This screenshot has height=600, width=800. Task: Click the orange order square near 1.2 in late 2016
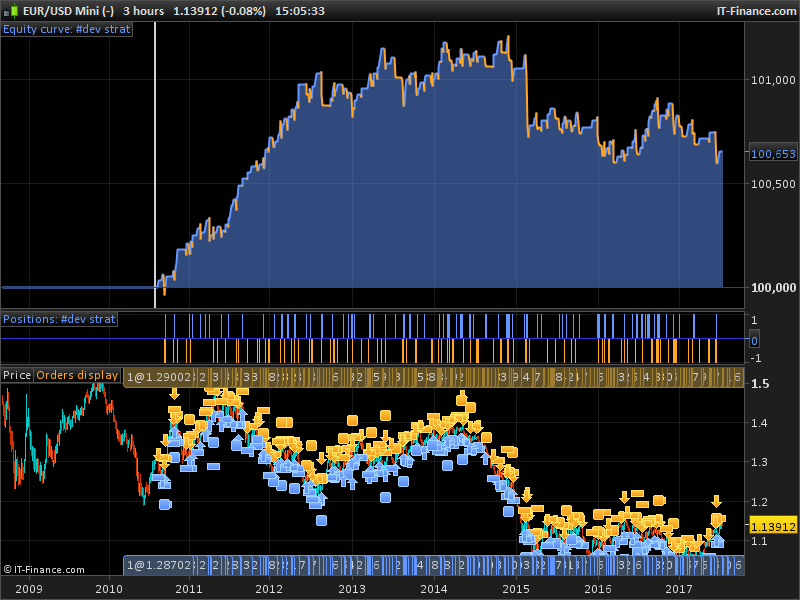(x=660, y=499)
